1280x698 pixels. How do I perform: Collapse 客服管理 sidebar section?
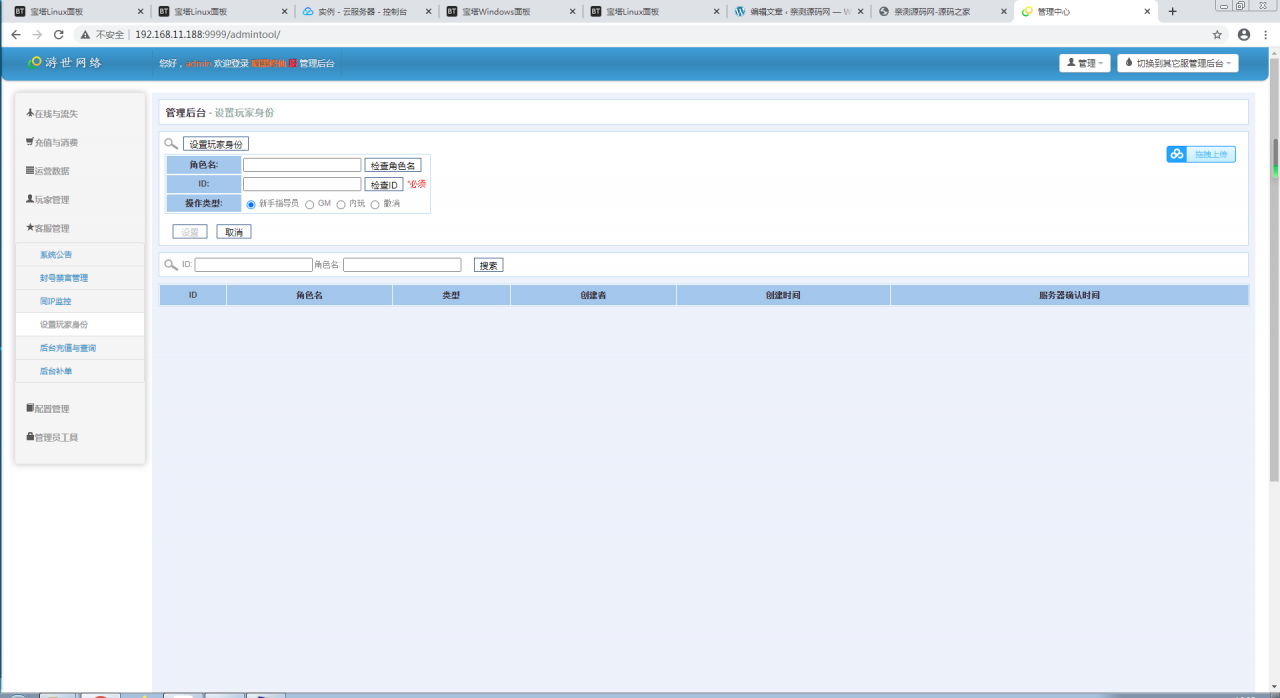click(x=48, y=228)
